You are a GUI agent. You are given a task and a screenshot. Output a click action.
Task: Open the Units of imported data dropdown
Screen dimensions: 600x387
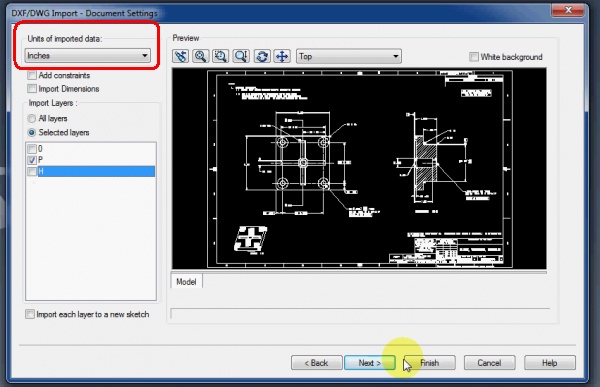[x=87, y=56]
